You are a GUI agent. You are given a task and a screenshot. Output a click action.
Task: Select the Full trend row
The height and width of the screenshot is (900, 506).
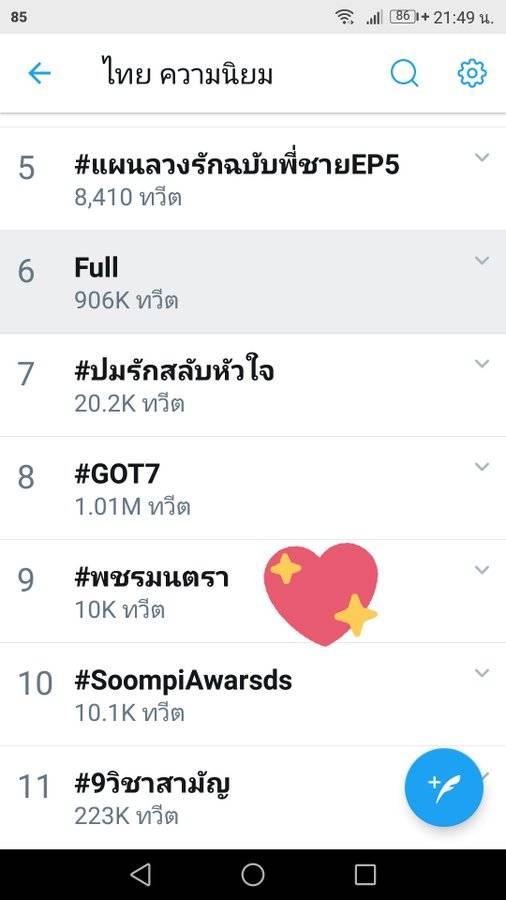point(253,281)
